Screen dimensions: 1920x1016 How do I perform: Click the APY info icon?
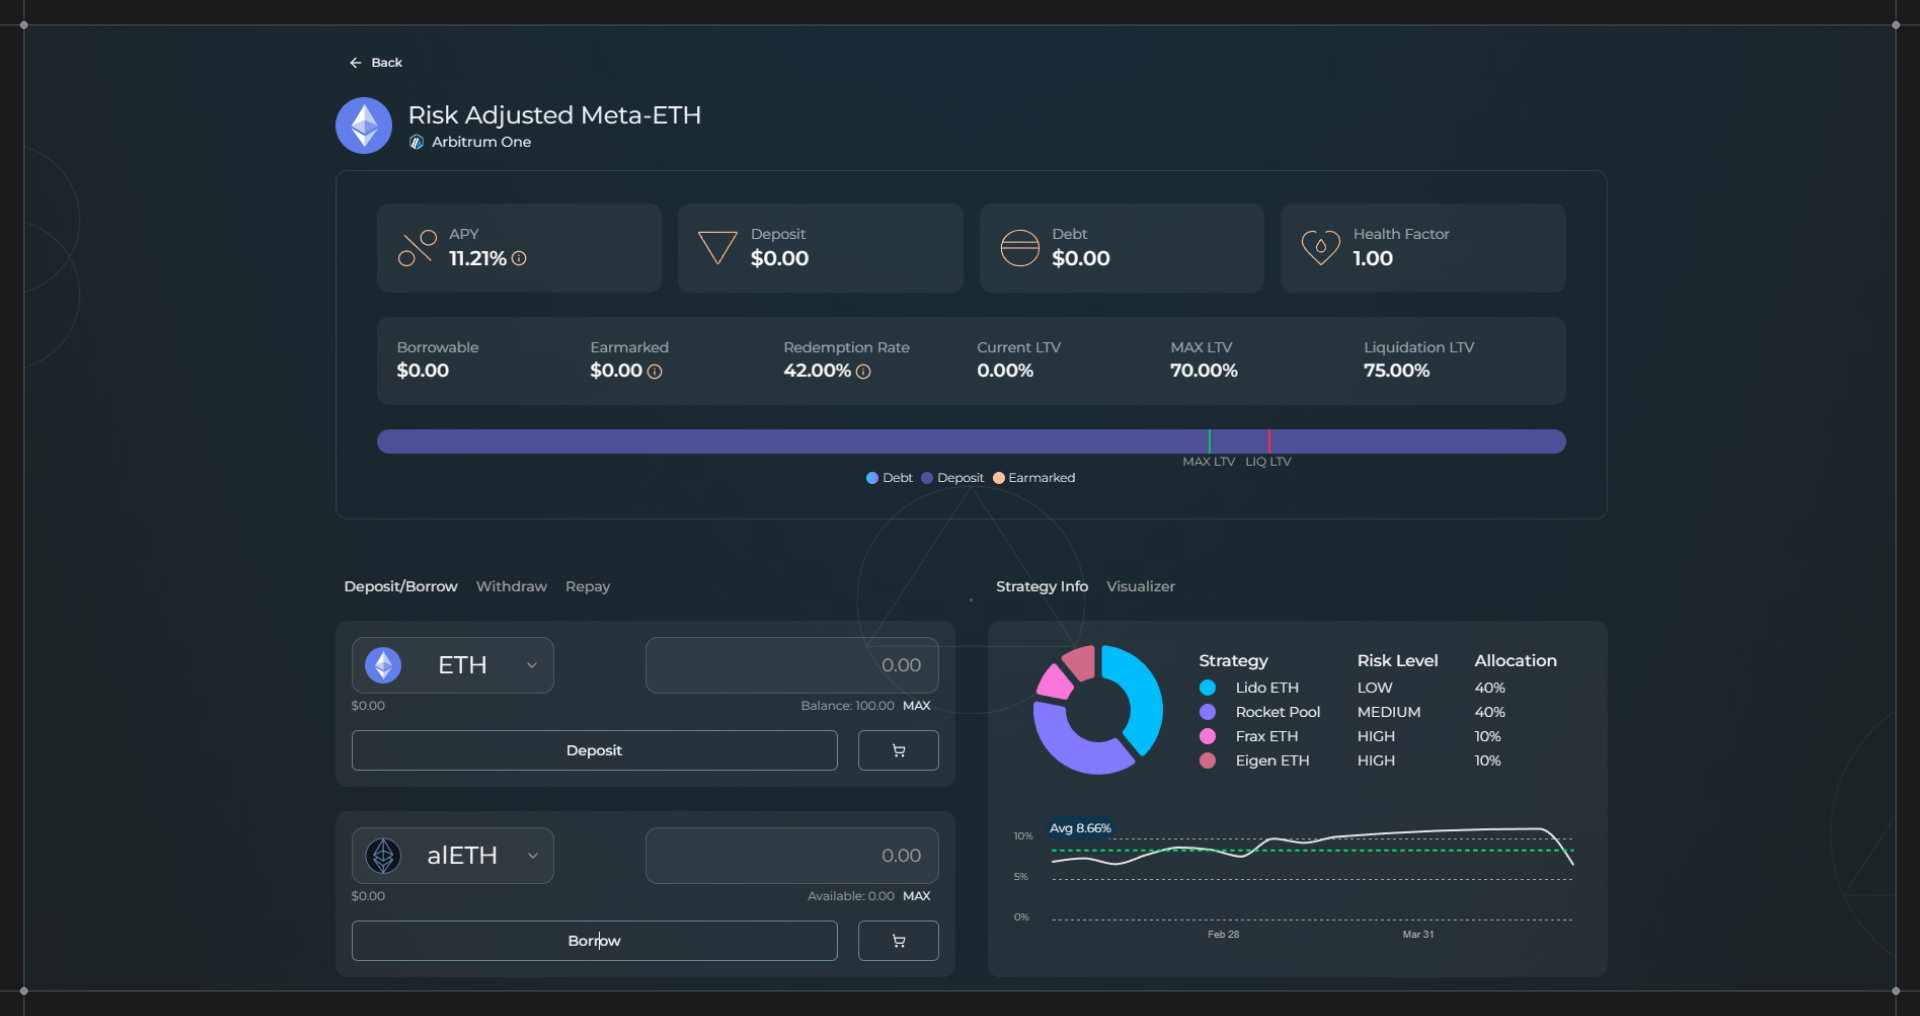(519, 259)
